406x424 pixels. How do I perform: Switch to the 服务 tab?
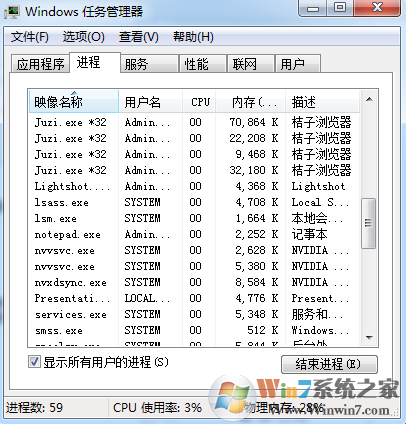click(149, 64)
